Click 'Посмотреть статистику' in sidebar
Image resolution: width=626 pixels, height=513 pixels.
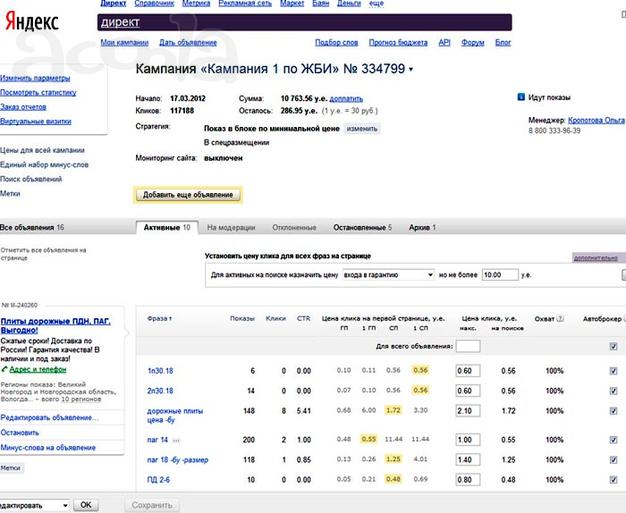coord(38,92)
